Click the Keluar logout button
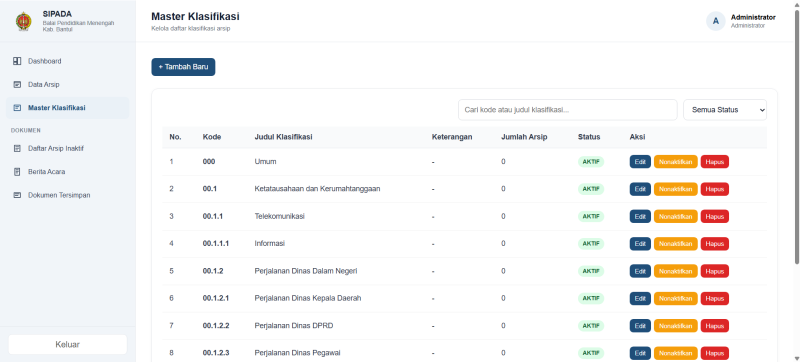 [x=67, y=345]
